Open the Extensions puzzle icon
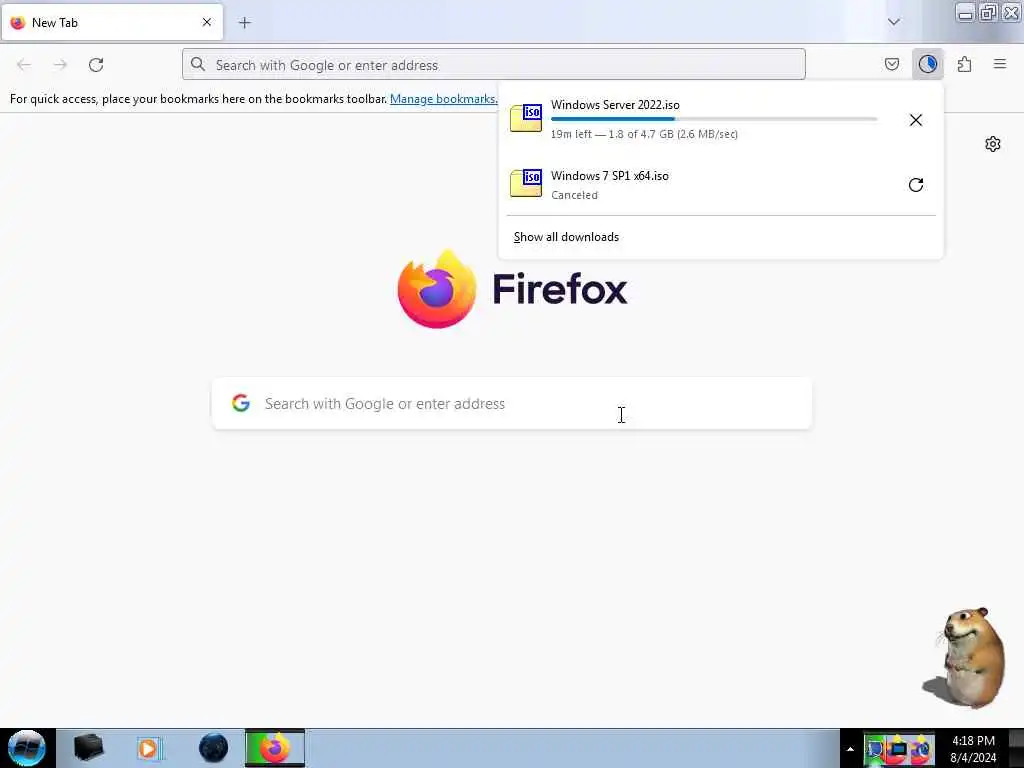Image resolution: width=1024 pixels, height=768 pixels. [964, 64]
